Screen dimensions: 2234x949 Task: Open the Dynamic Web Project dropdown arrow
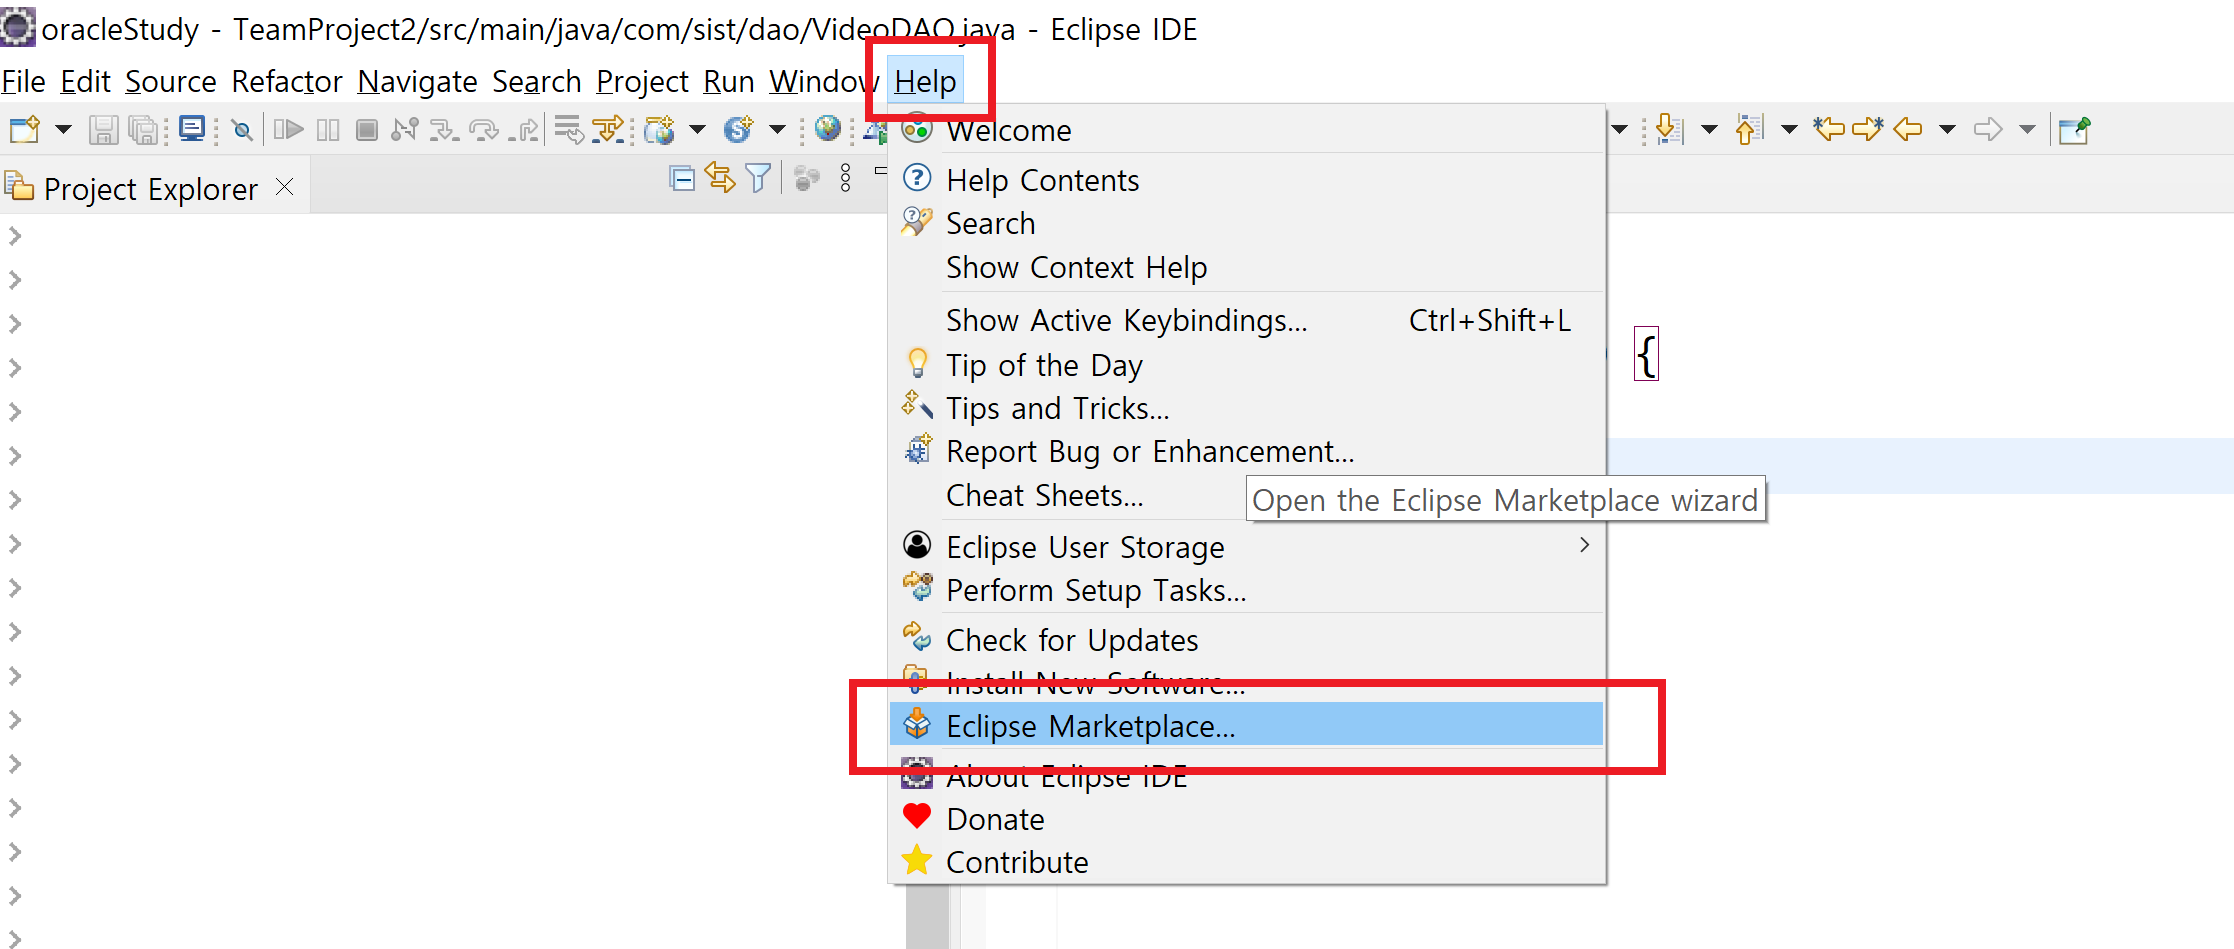(698, 130)
